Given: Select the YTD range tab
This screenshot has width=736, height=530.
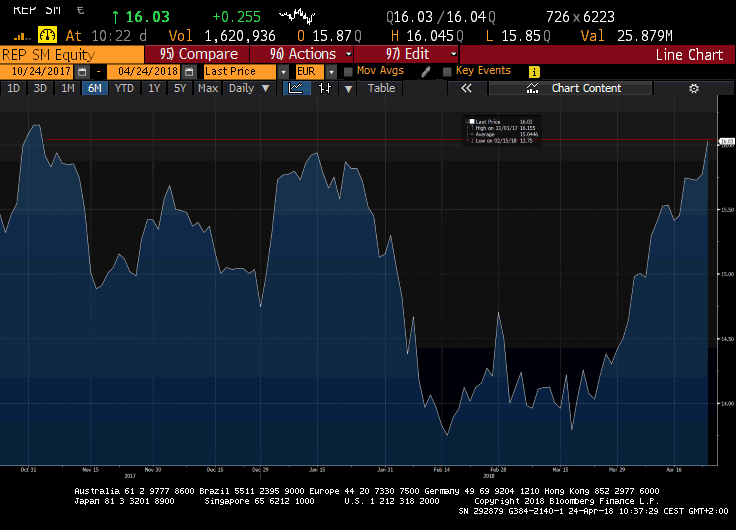Looking at the screenshot, I should tap(124, 88).
